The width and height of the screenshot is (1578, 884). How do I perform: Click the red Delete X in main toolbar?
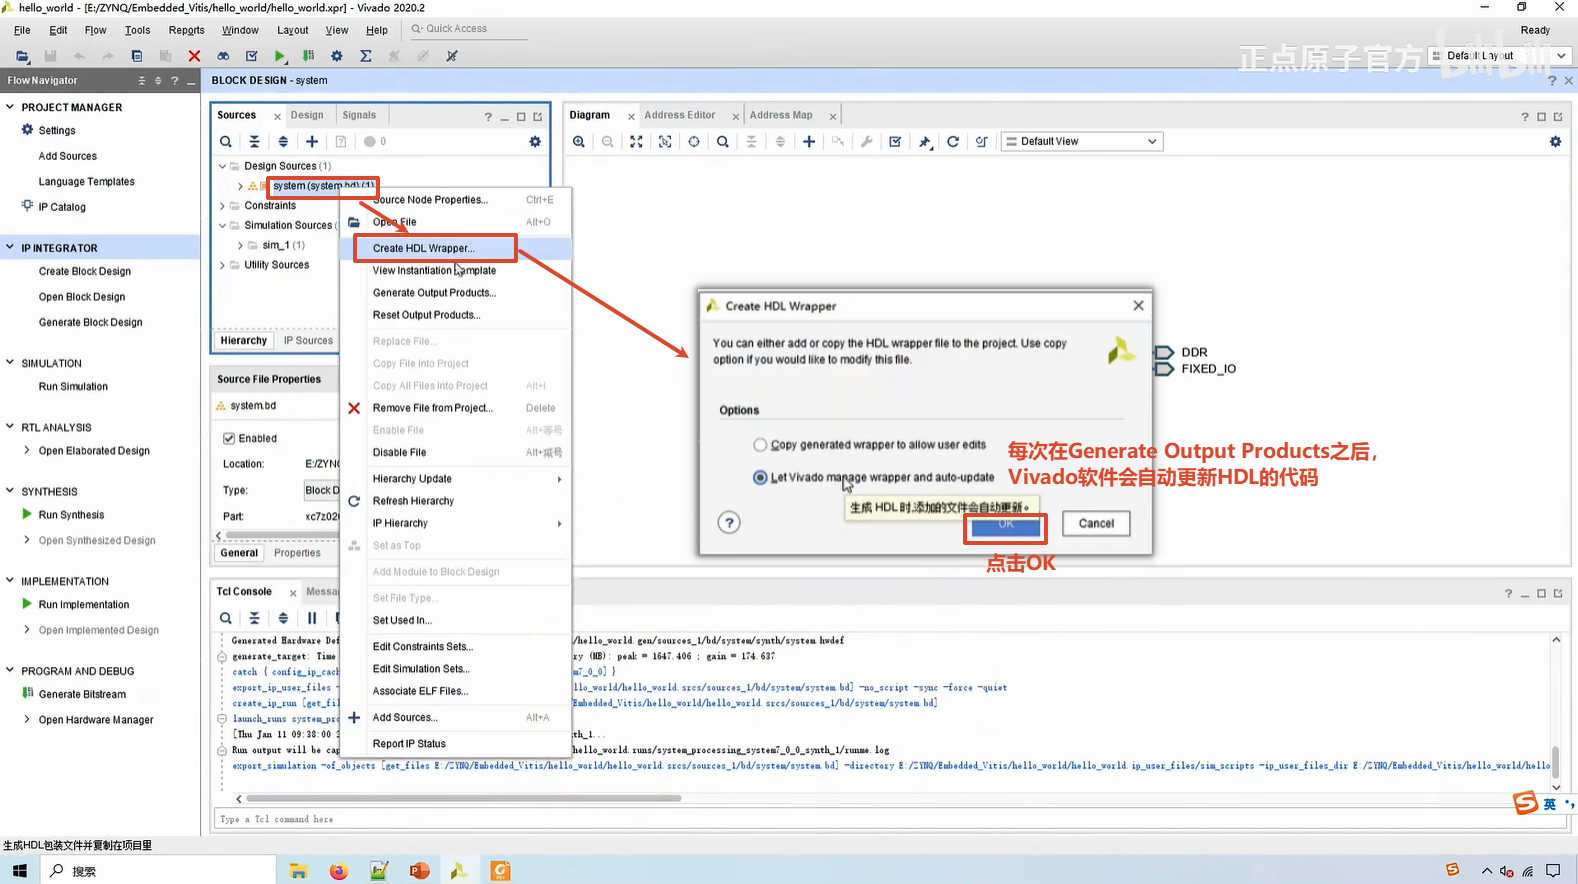coord(194,56)
